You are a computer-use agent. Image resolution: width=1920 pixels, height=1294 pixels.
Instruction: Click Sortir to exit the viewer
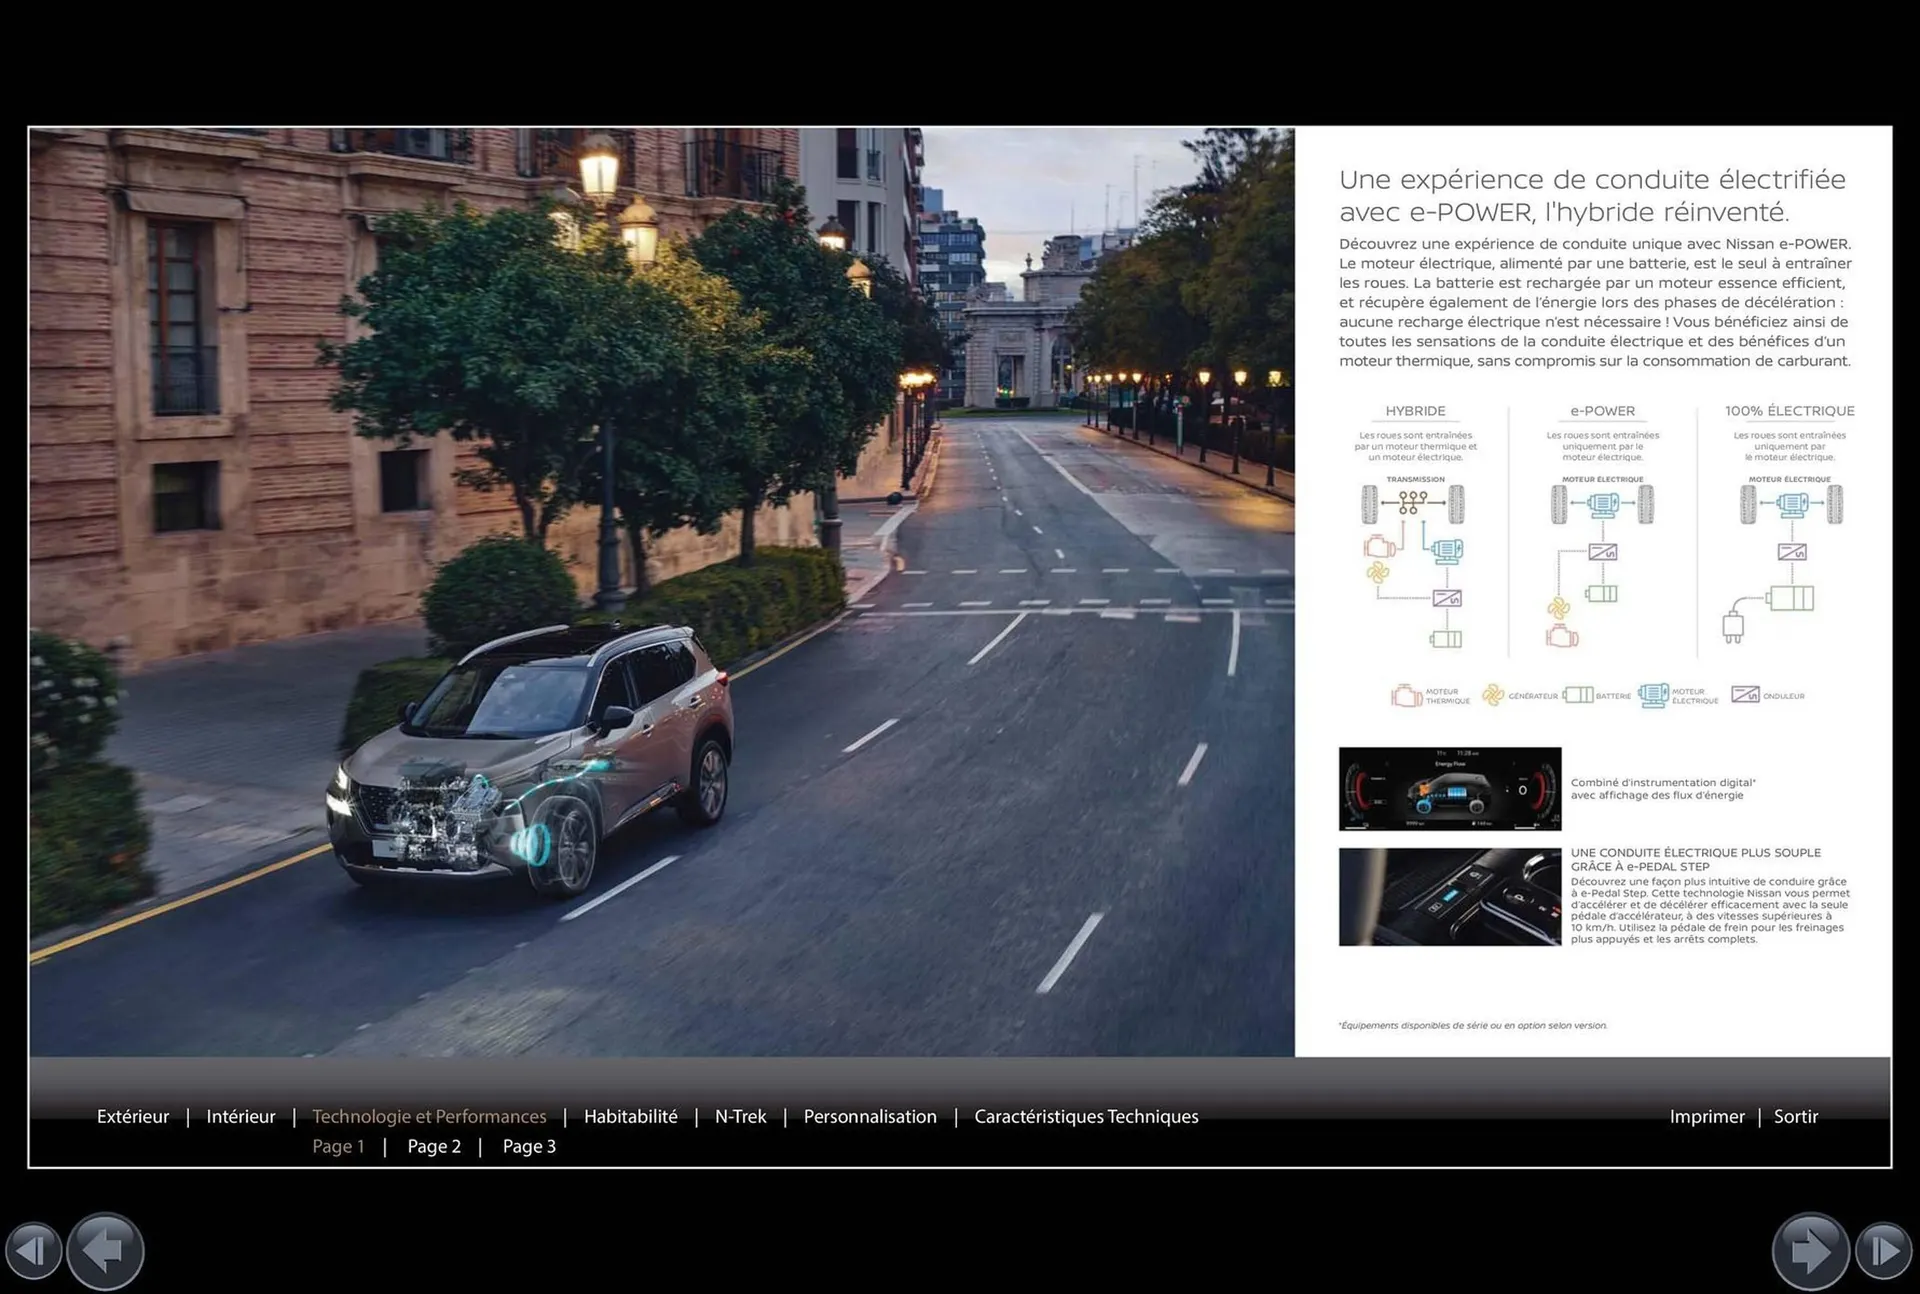(x=1796, y=1116)
